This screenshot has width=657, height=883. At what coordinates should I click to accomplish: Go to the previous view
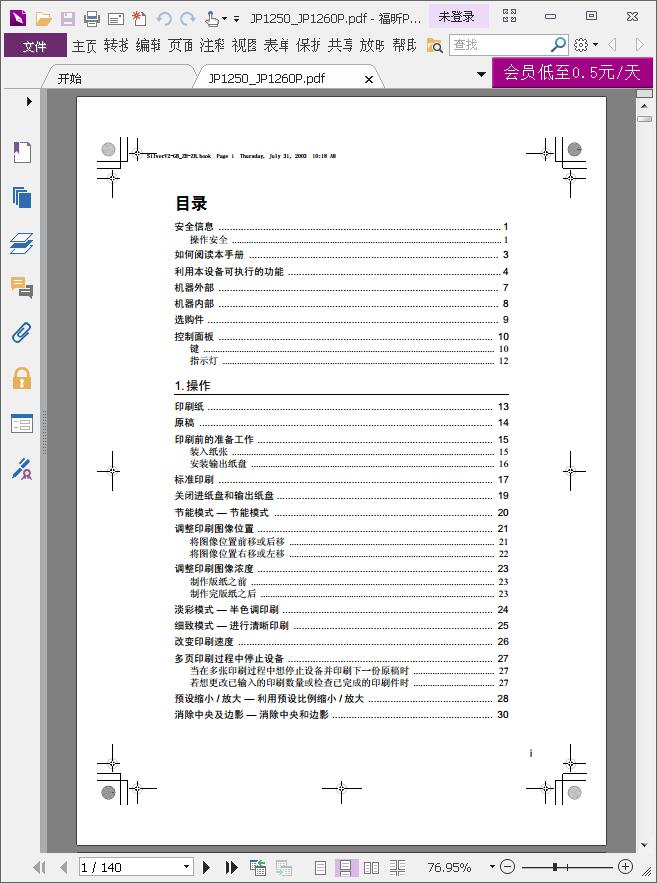[x=258, y=867]
